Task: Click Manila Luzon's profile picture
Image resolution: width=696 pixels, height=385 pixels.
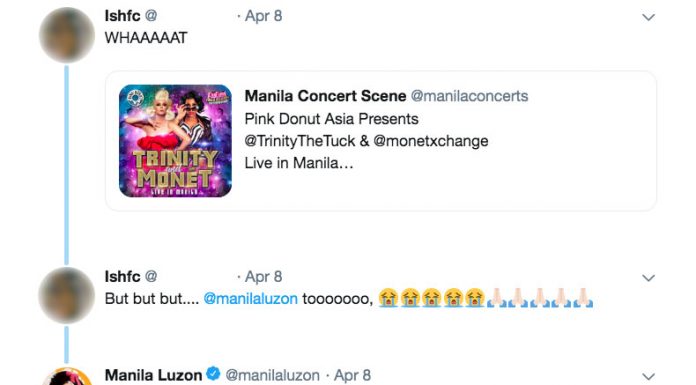Action: tap(67, 377)
